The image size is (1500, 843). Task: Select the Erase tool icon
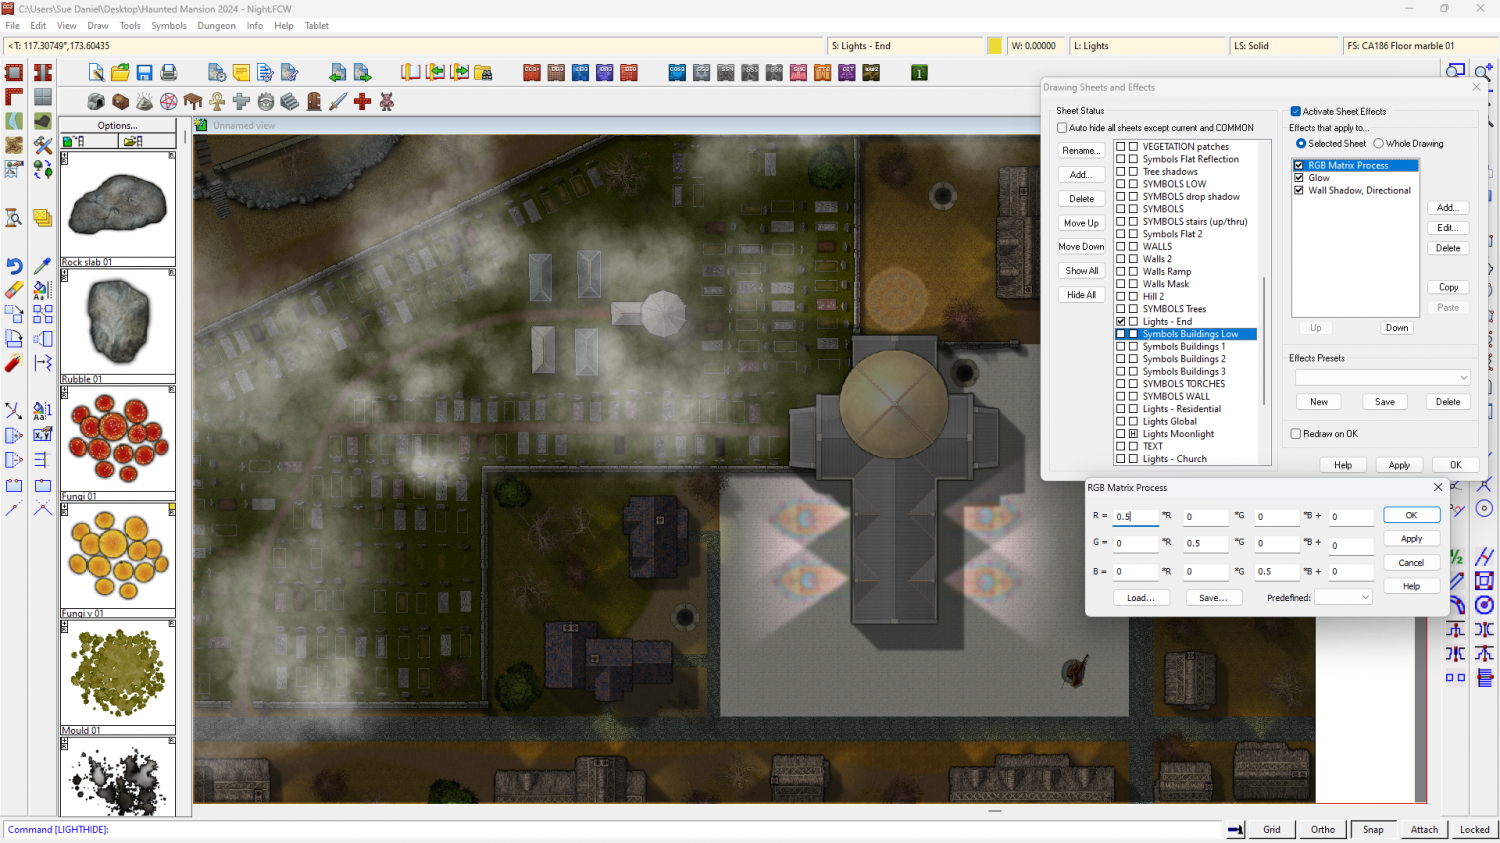pos(14,290)
